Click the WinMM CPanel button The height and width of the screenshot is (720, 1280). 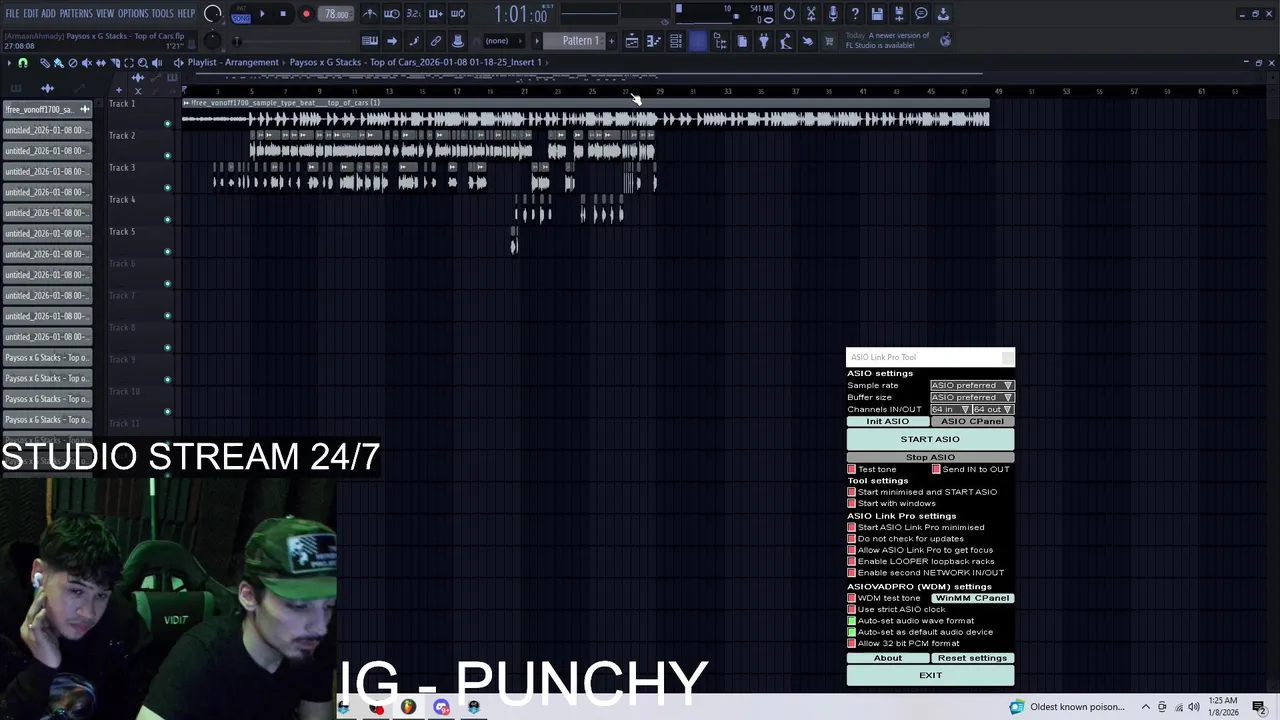pos(972,598)
